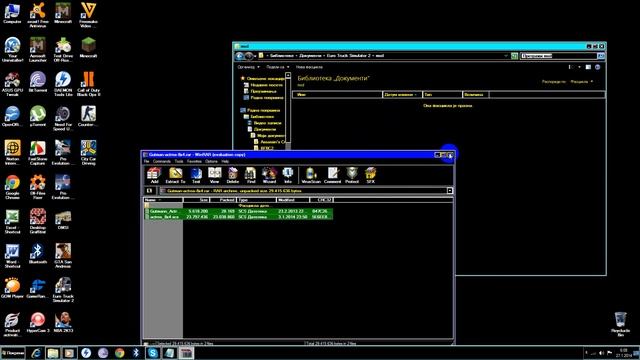Expand the WinRAR archive path dropdown
The image size is (640, 360).
[x=450, y=191]
